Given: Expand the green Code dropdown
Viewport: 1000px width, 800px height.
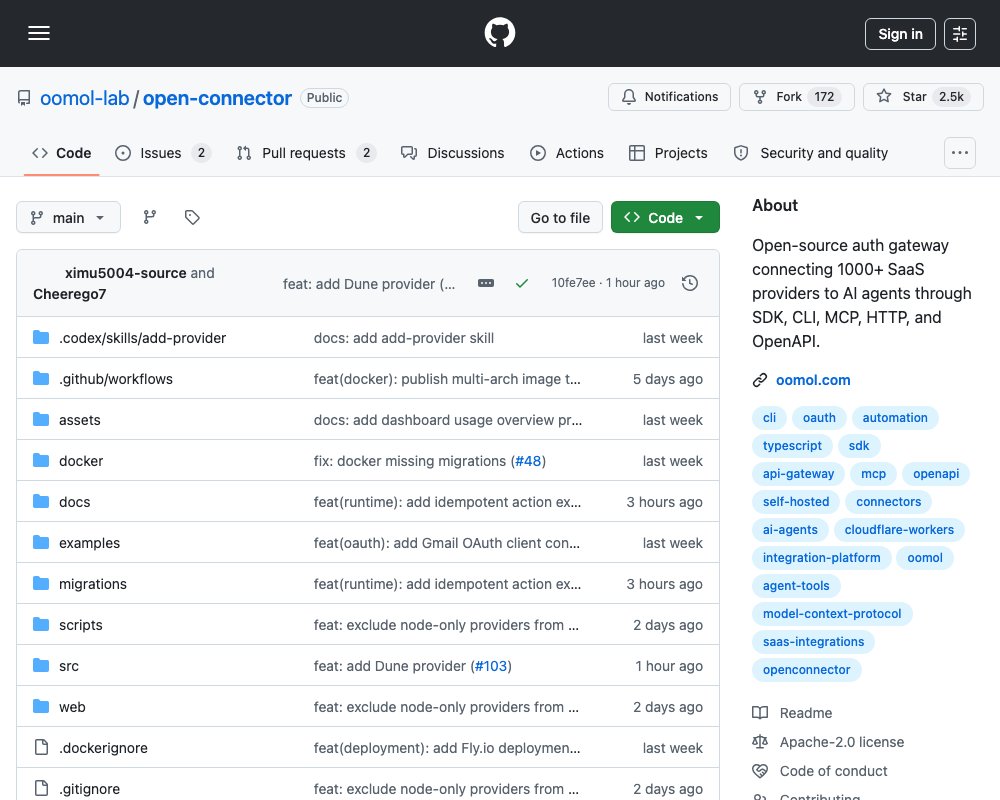Looking at the screenshot, I should point(665,218).
